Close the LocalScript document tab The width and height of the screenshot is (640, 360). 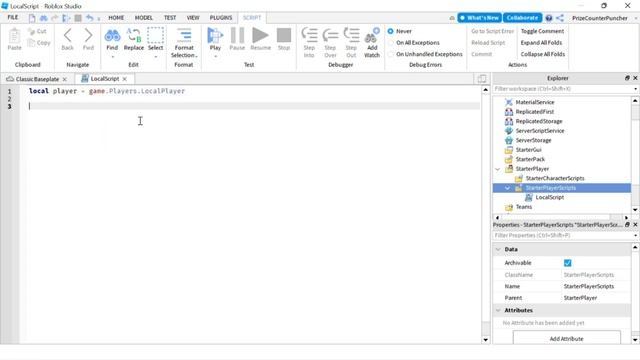pos(124,79)
